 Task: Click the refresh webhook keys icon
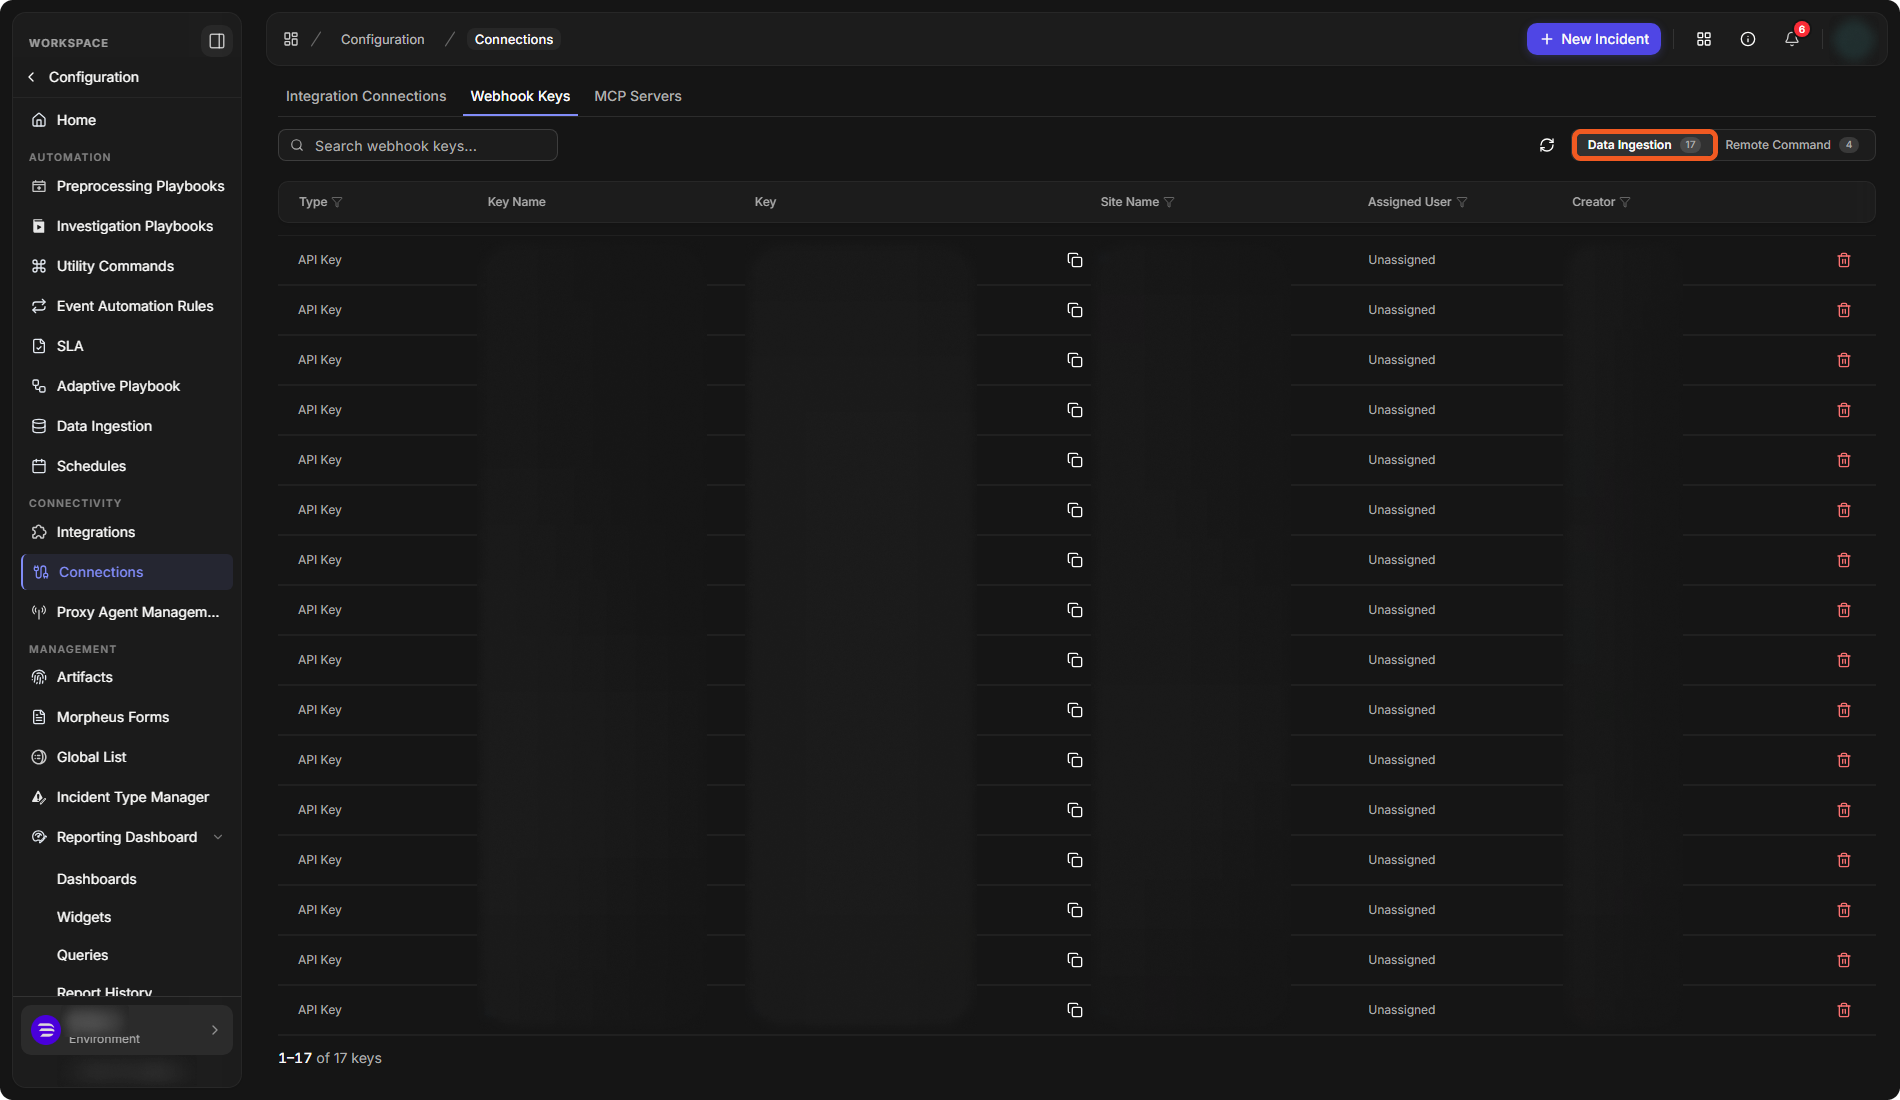click(1547, 145)
